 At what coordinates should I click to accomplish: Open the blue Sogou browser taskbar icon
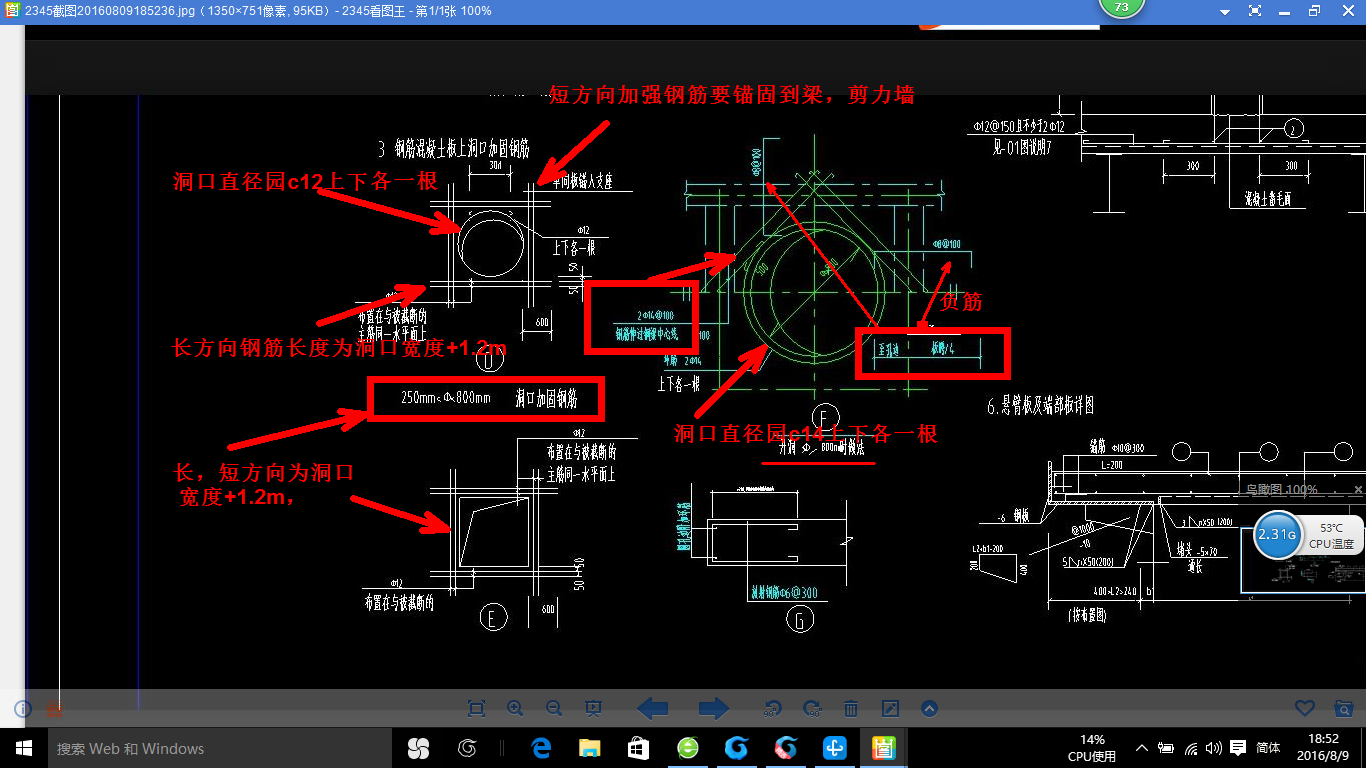coord(736,748)
